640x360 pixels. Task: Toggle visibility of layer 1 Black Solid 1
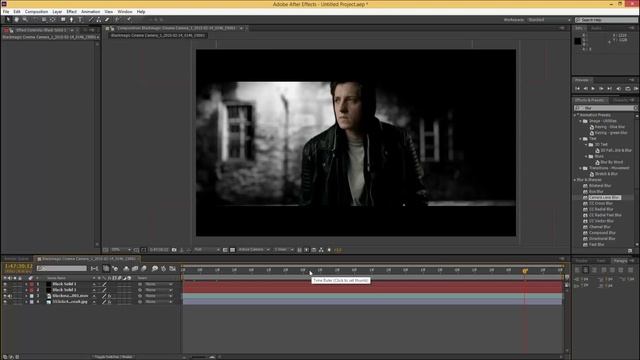pos(5,284)
